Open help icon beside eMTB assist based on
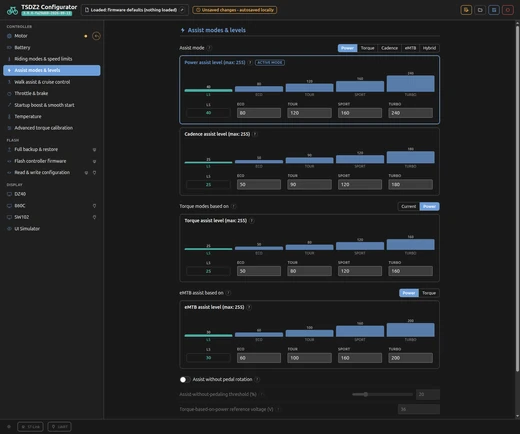 pos(228,293)
